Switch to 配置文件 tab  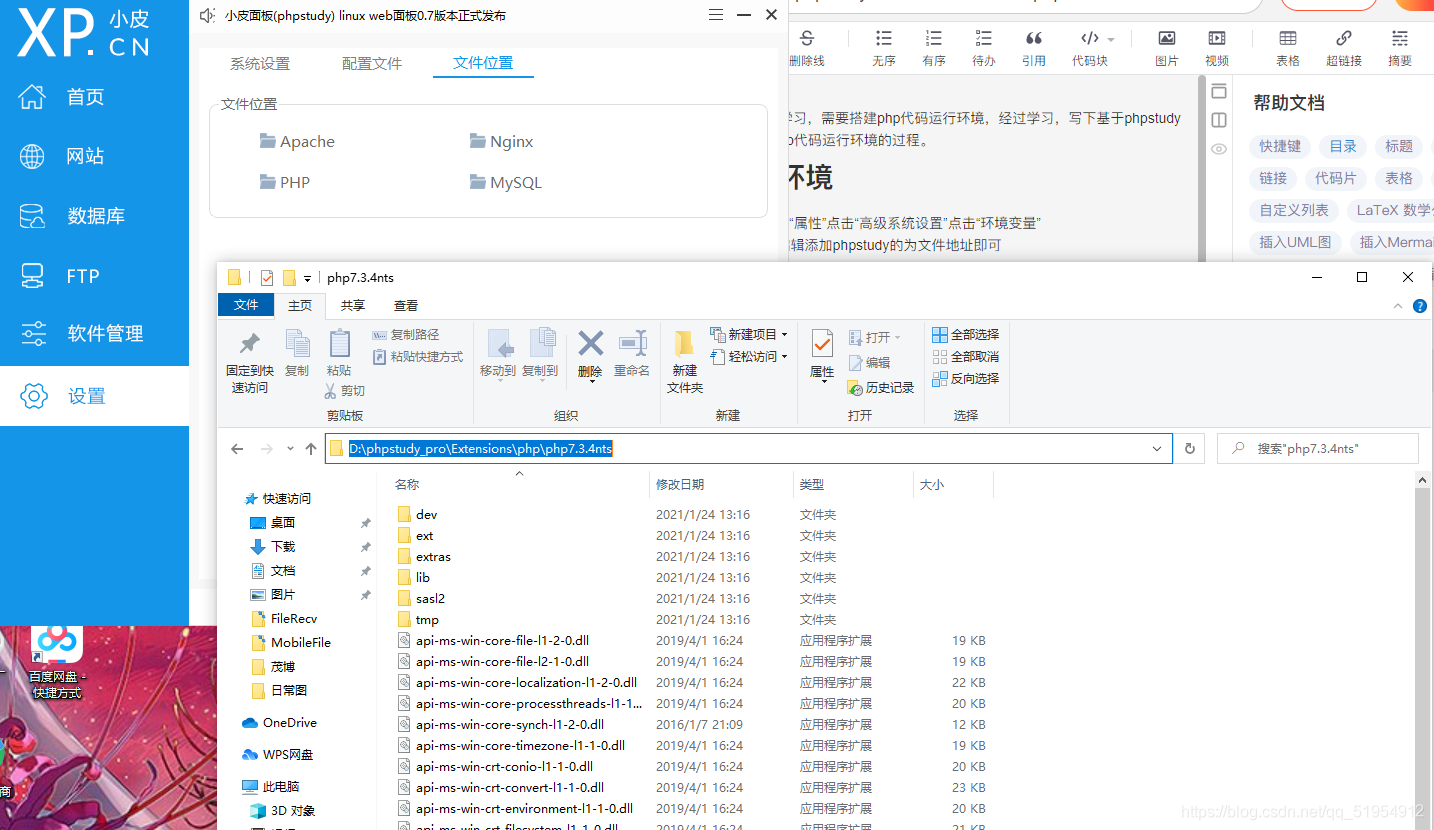(x=372, y=63)
